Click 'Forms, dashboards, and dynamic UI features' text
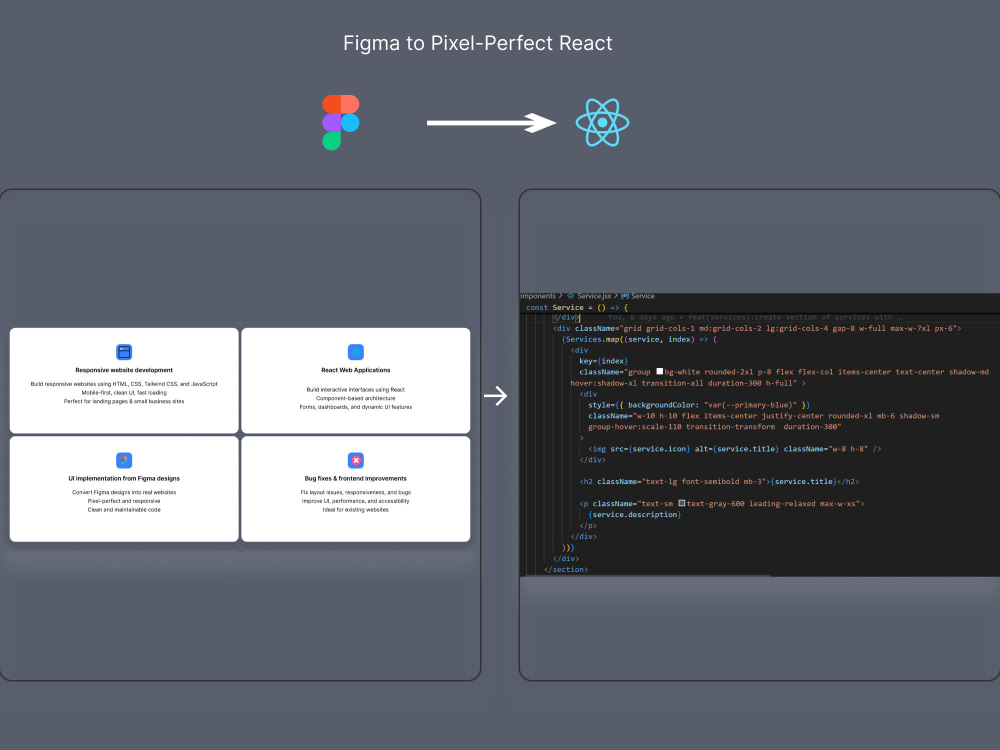 coord(356,407)
